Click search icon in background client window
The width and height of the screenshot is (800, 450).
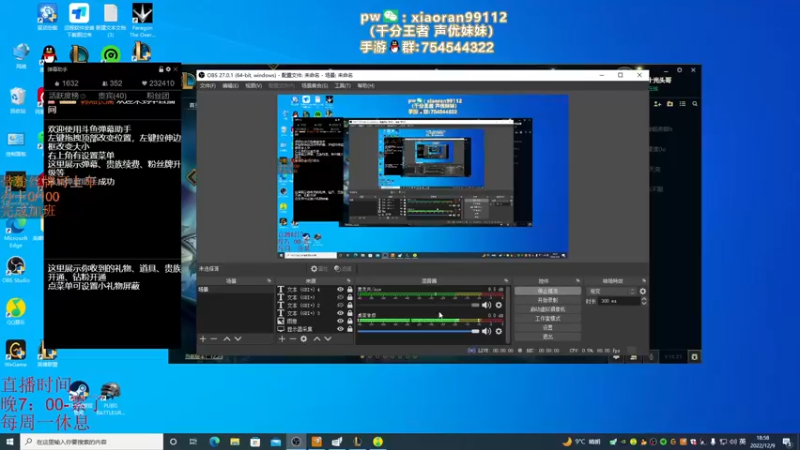(x=695, y=104)
